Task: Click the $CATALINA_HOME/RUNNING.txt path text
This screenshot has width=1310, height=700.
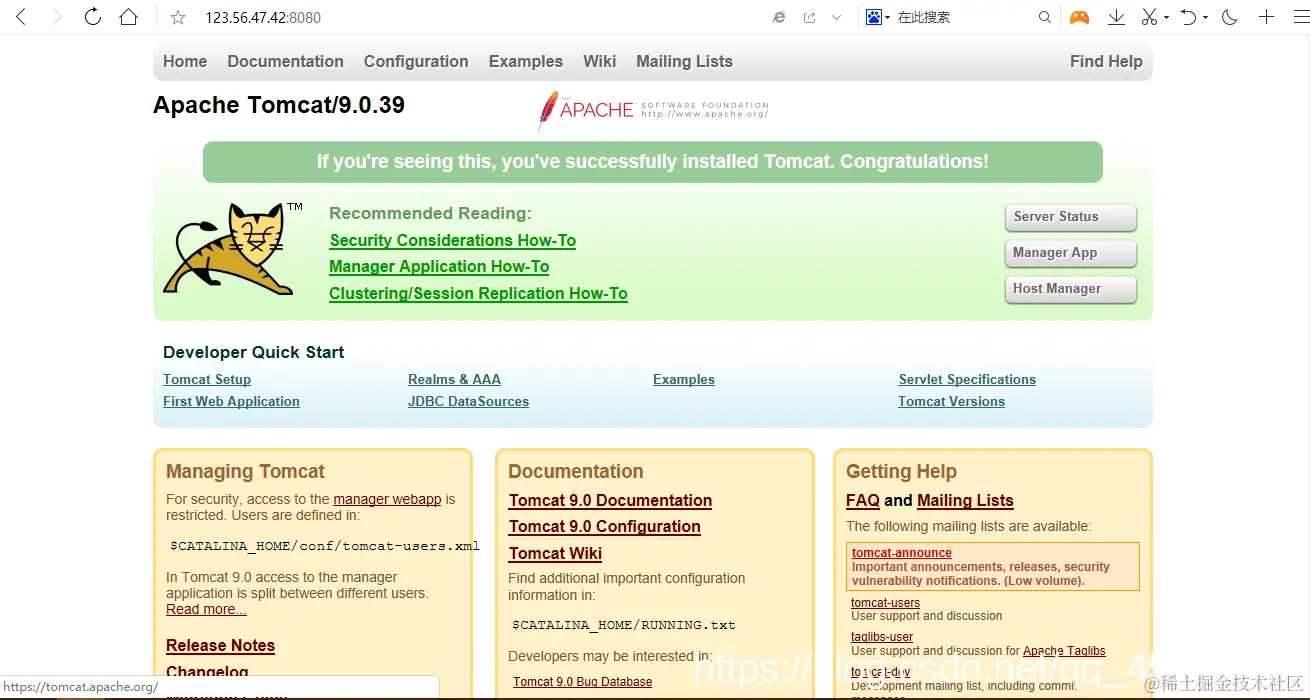Action: (x=624, y=625)
